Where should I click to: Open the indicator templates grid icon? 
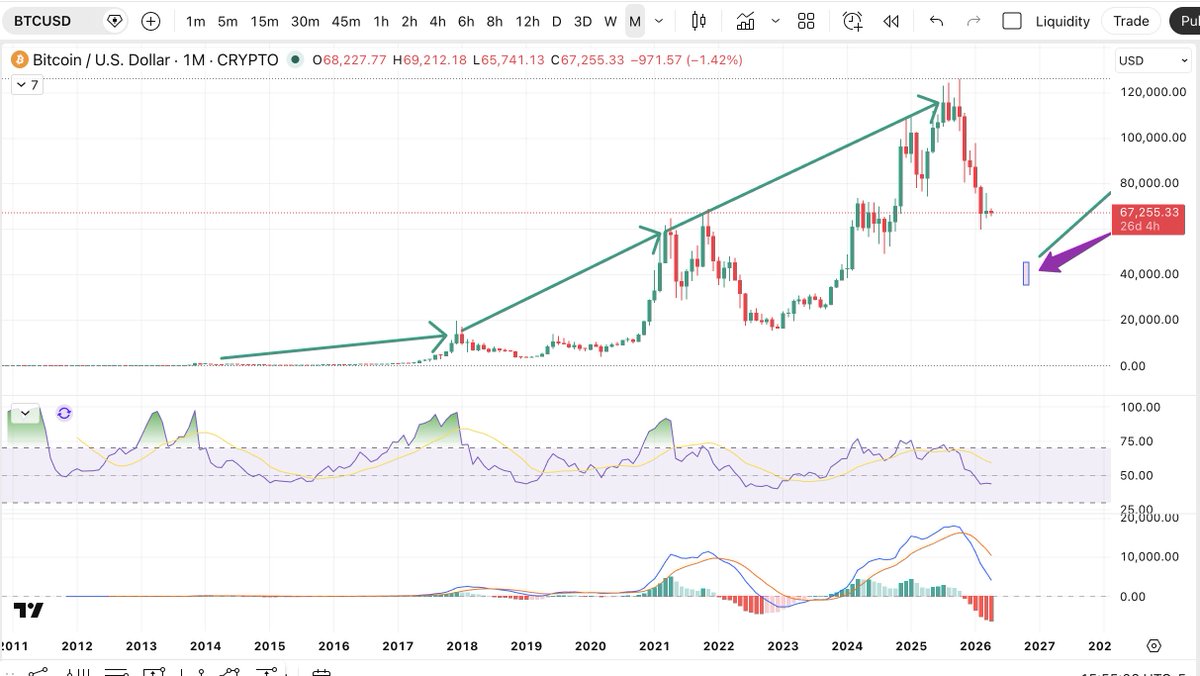806,20
